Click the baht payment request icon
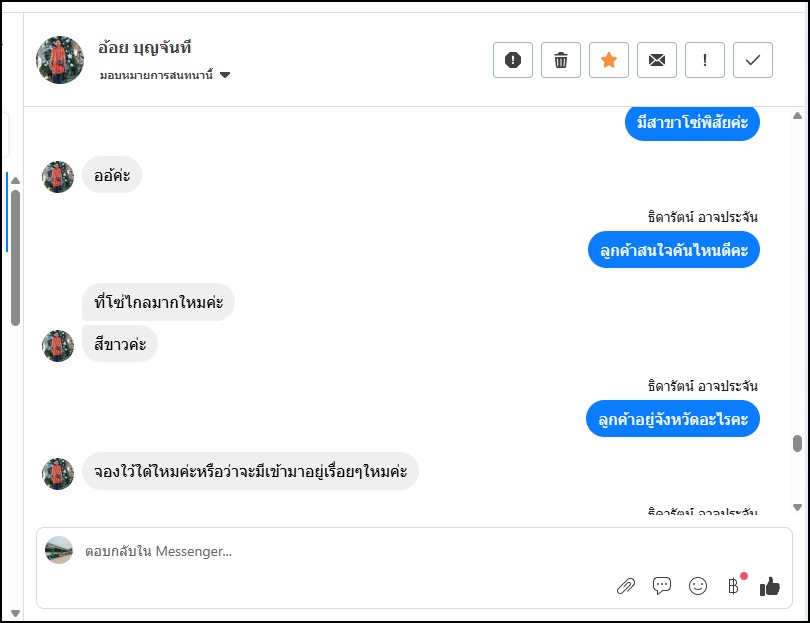The height and width of the screenshot is (623, 810). [733, 586]
